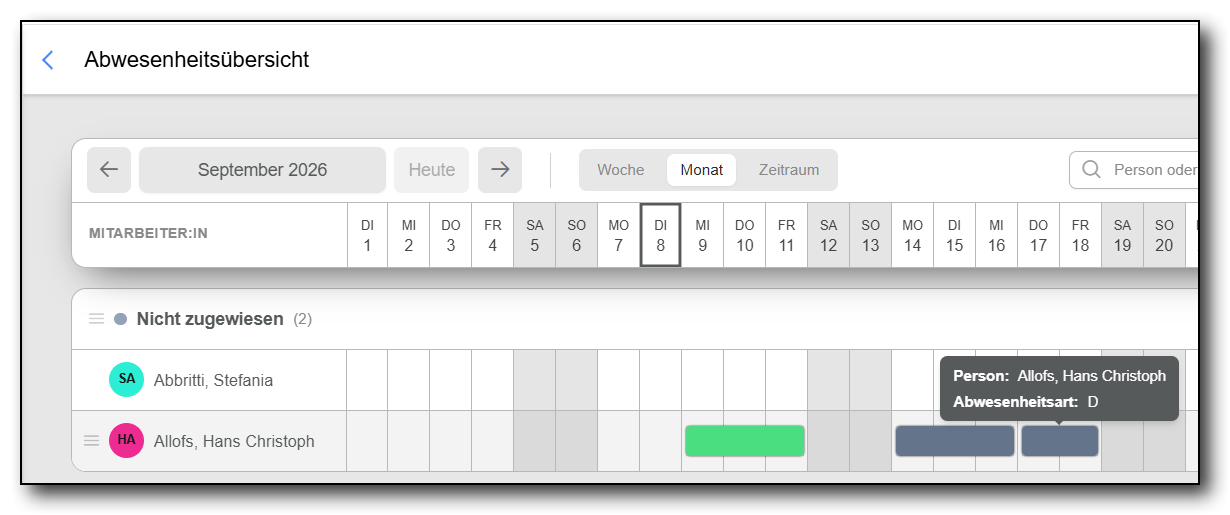
Task: Open employee Allofs, Hans Christoph
Action: (234, 441)
